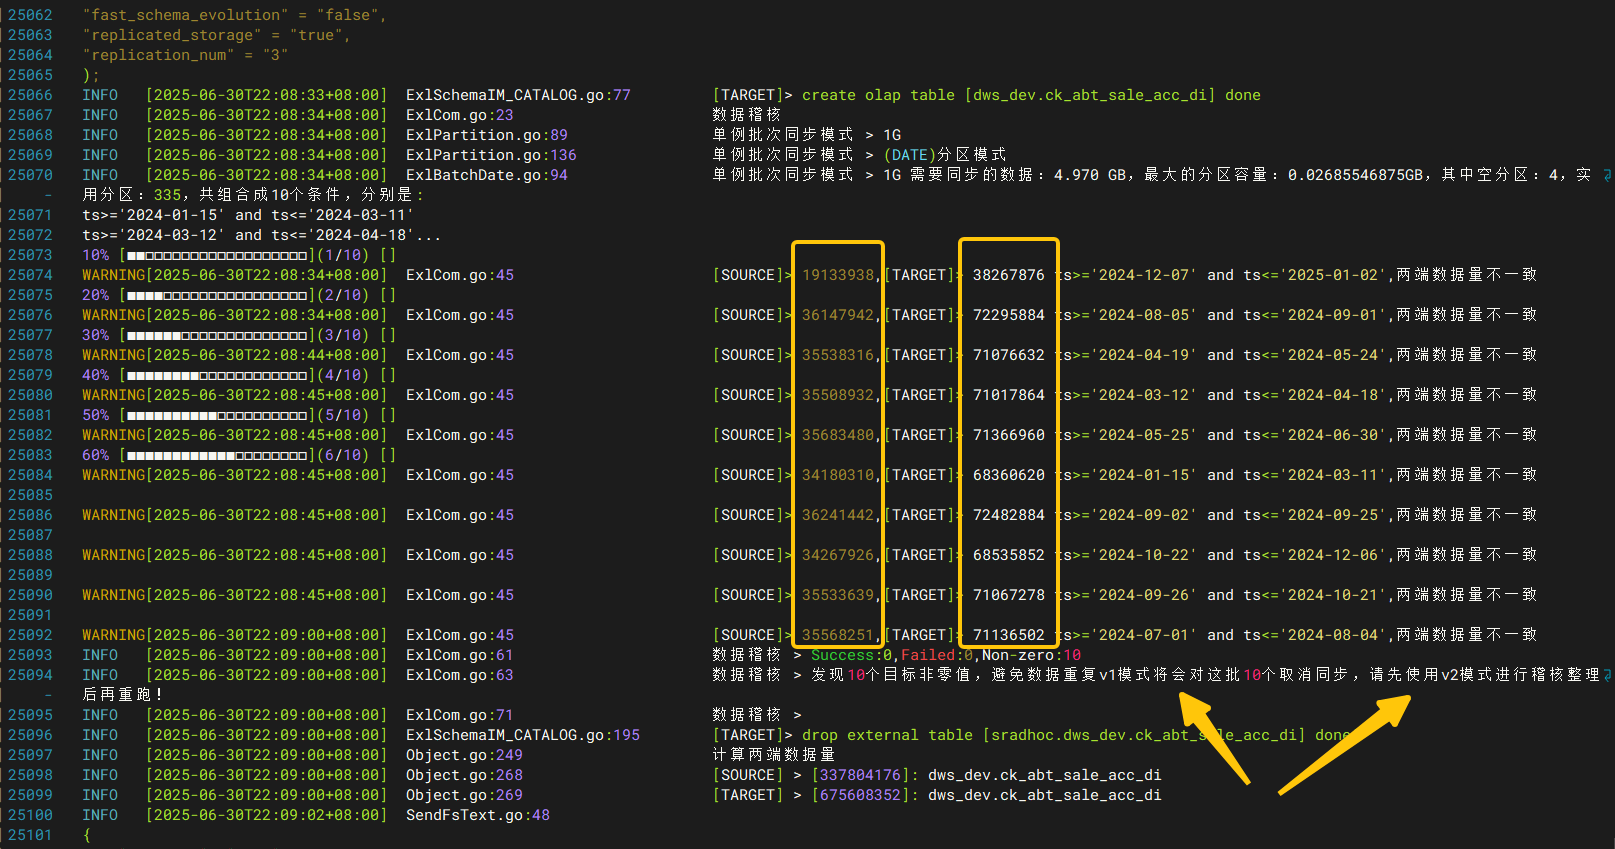Click "create olap table" done message
The height and width of the screenshot is (849, 1615).
tap(1031, 95)
